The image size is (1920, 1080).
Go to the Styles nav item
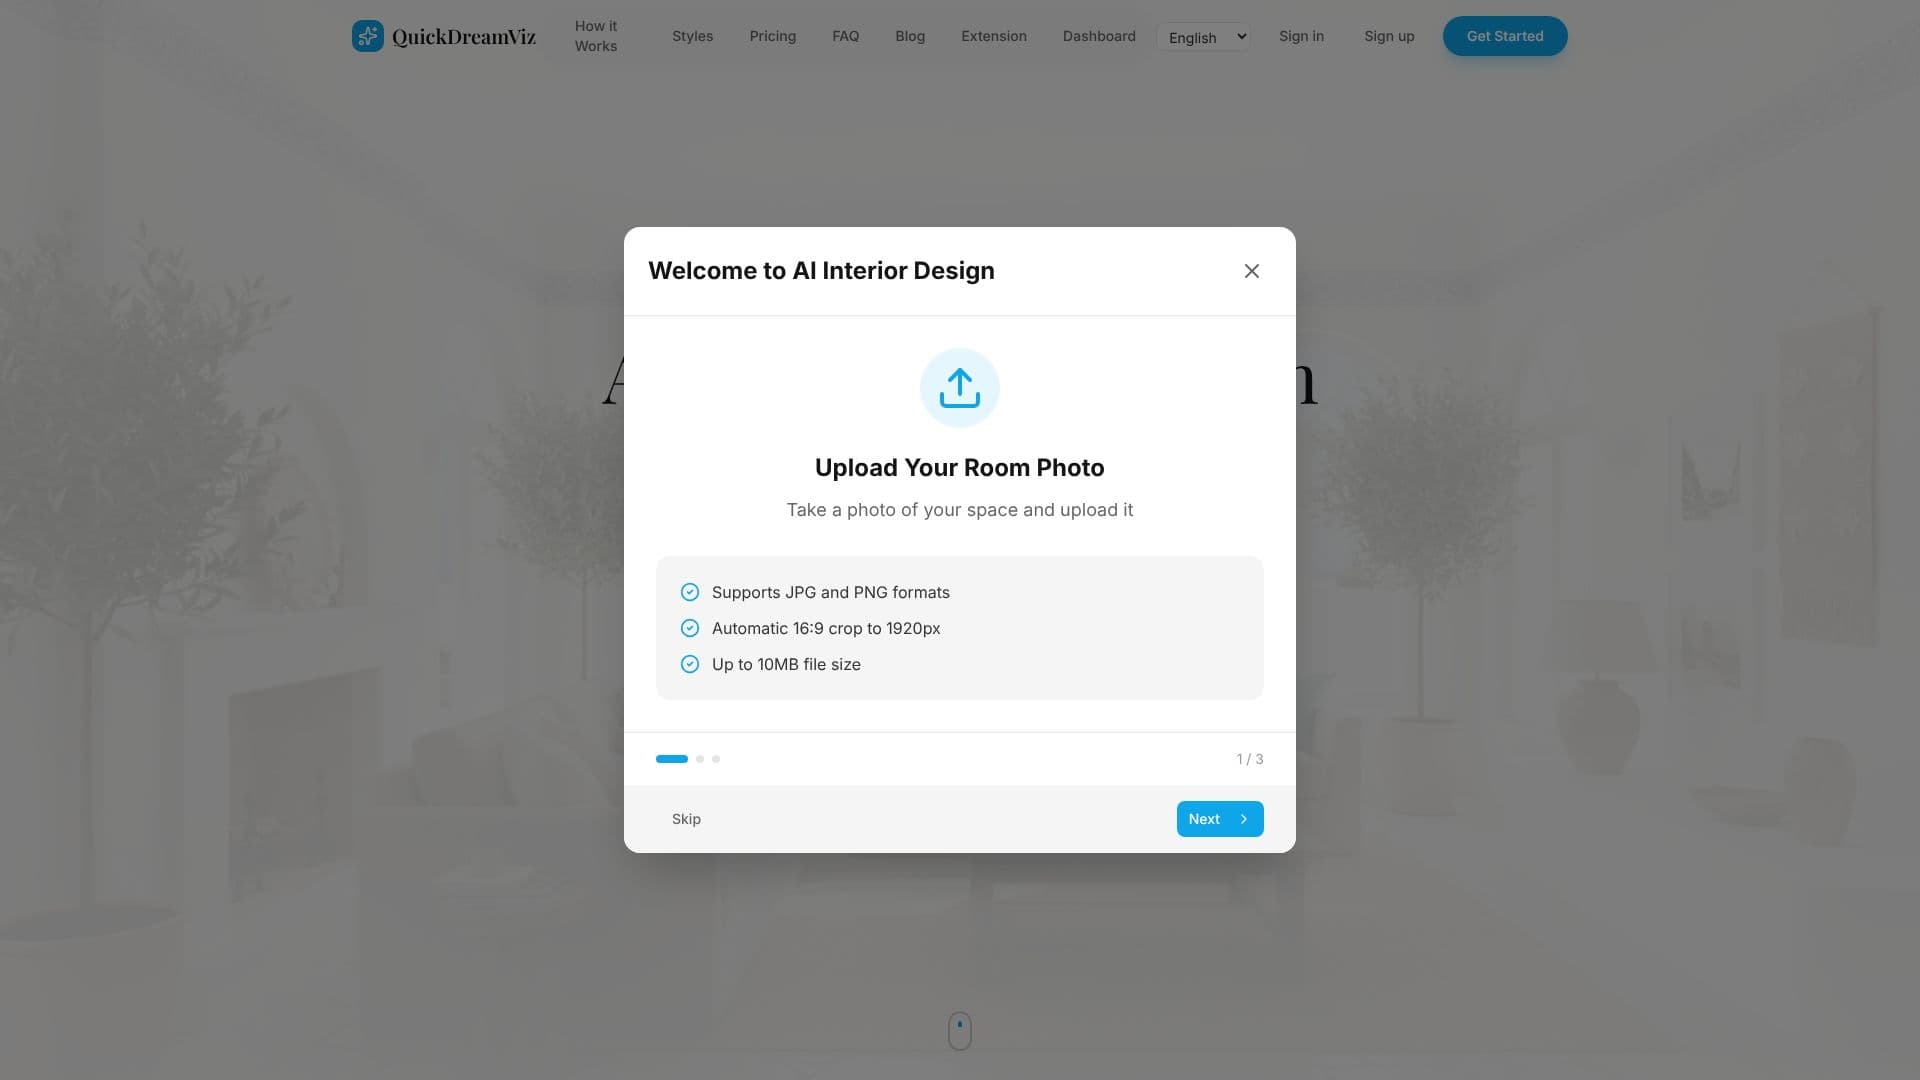pyautogui.click(x=692, y=36)
